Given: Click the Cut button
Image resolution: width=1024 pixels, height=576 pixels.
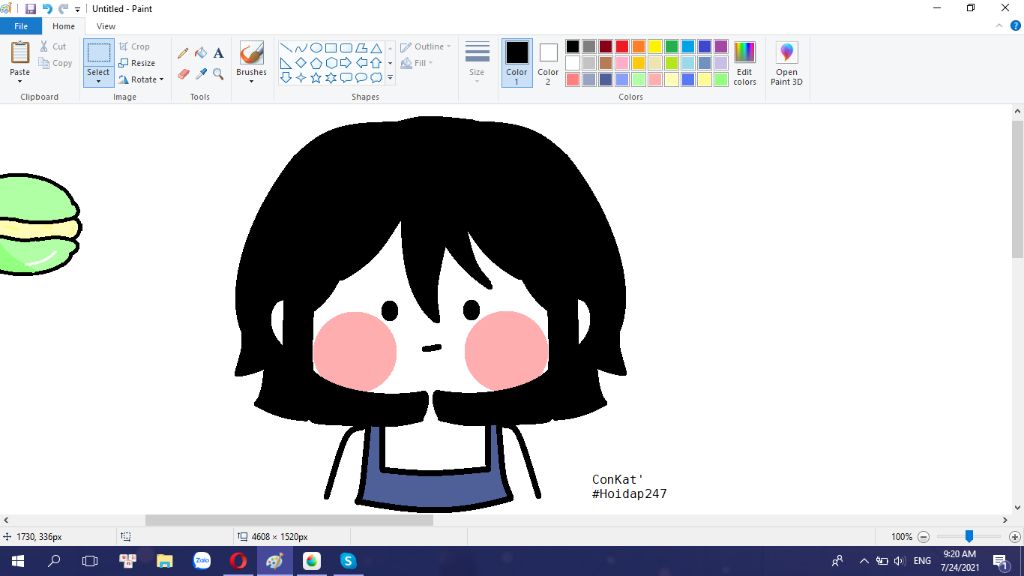Looking at the screenshot, I should coord(53,47).
